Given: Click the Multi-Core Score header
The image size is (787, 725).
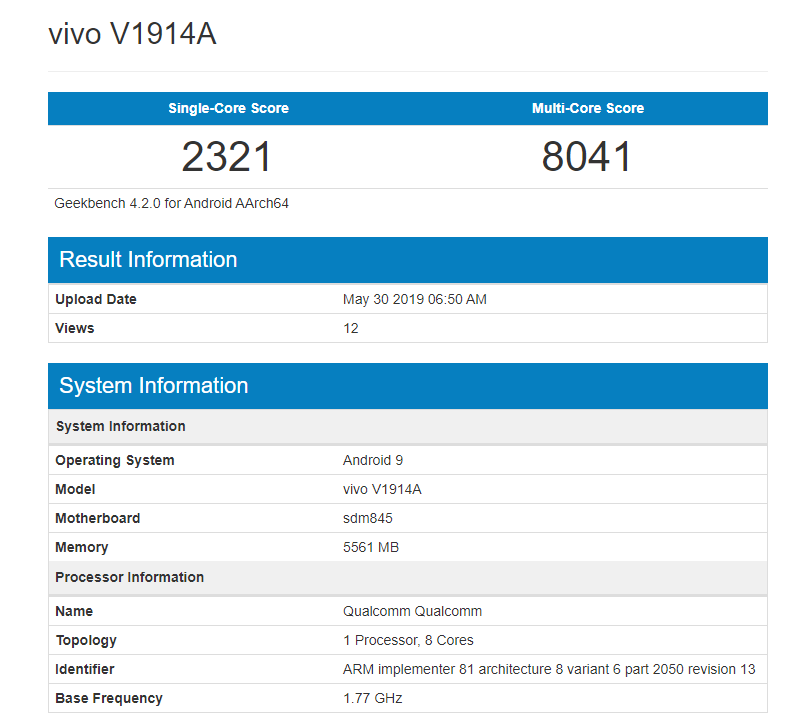Looking at the screenshot, I should [x=588, y=108].
